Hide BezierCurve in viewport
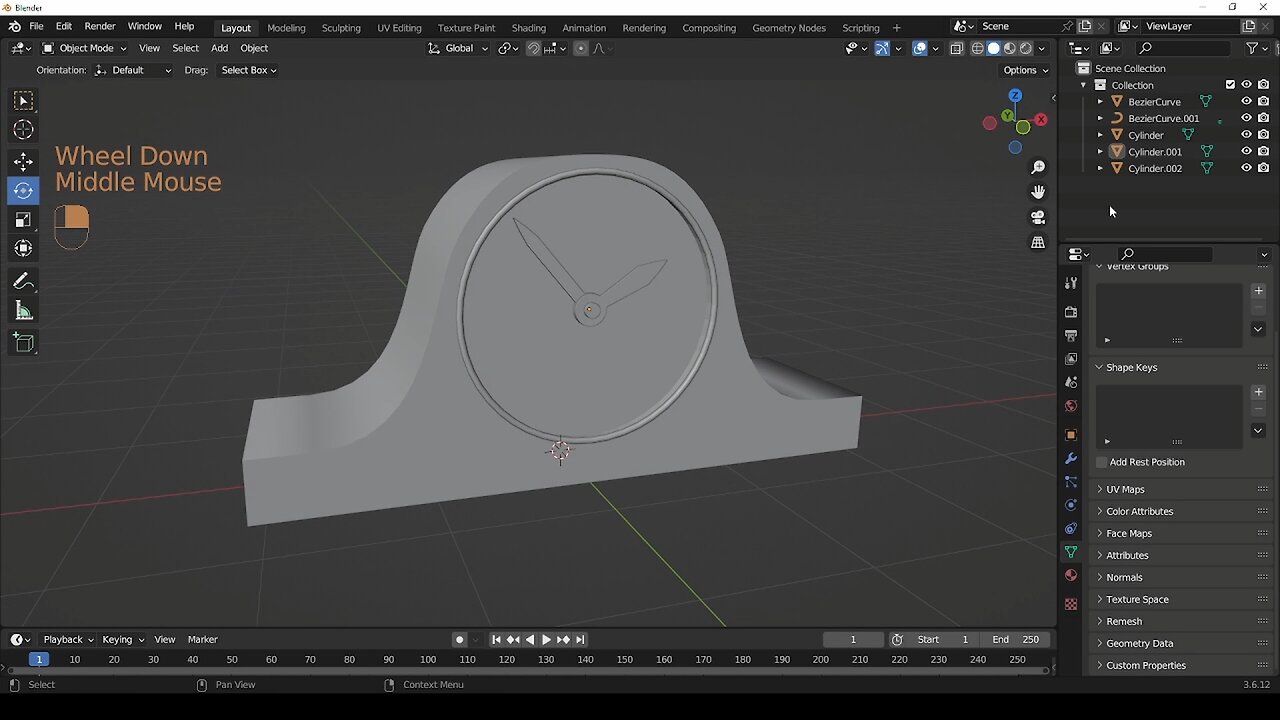1280x720 pixels. coord(1246,102)
